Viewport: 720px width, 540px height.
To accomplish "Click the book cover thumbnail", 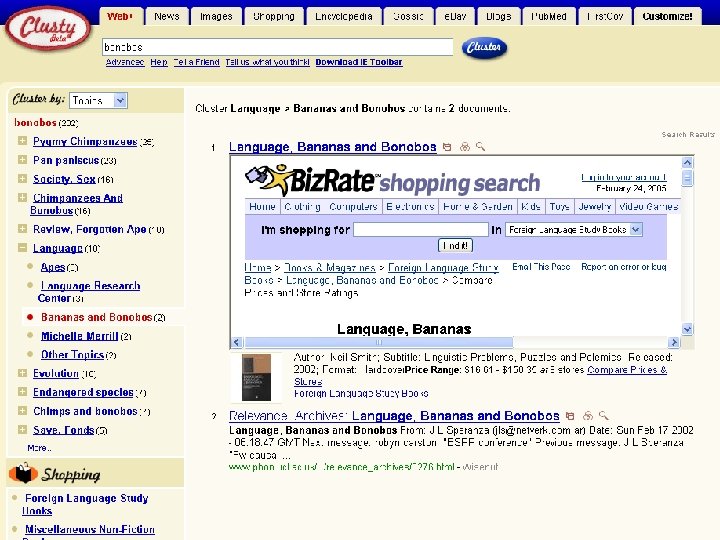I will click(256, 378).
